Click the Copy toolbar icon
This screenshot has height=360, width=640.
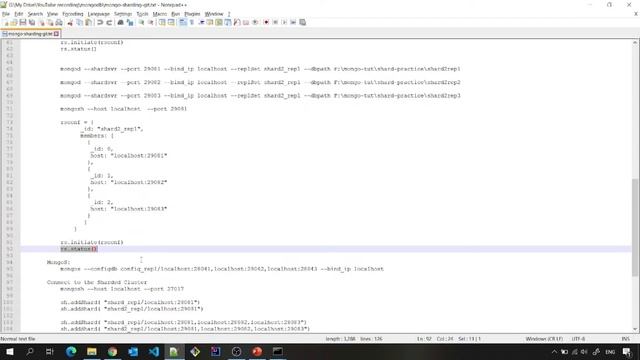(x=80, y=22)
